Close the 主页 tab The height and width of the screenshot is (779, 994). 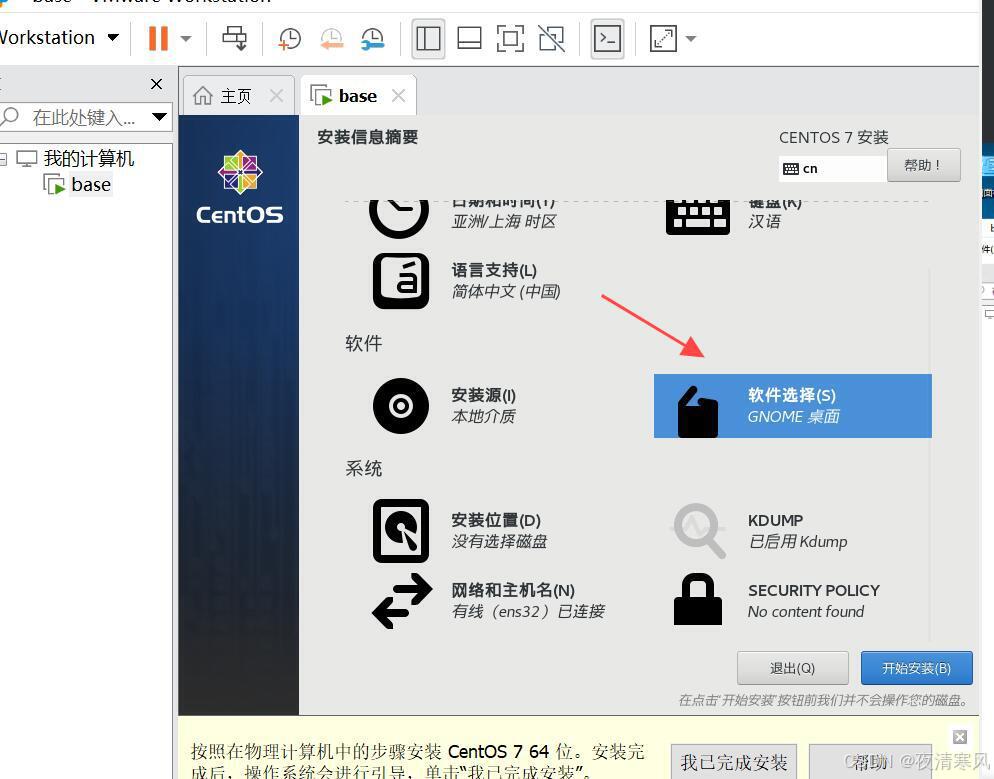pos(276,96)
